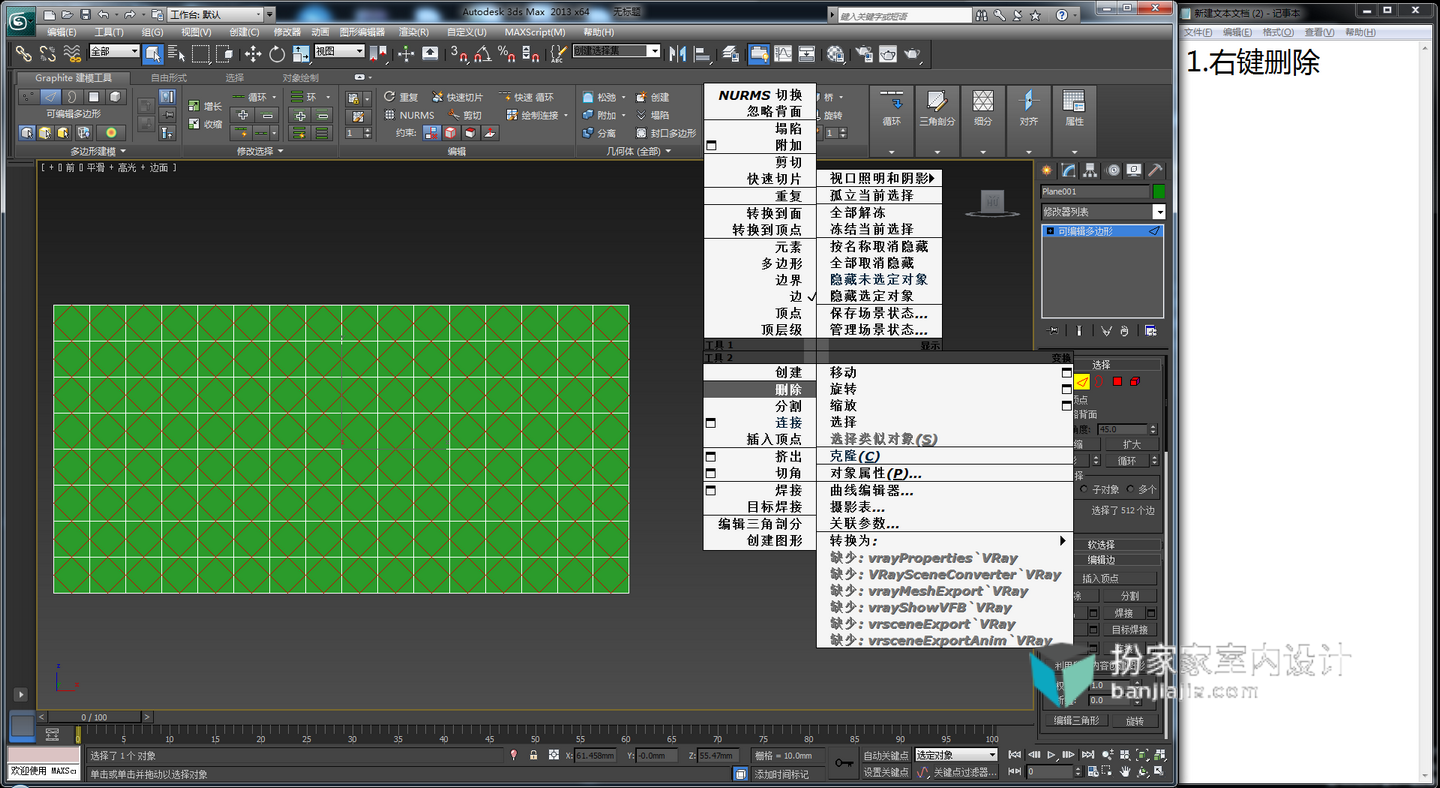Open 移动 transform settings box in quad menu
The width and height of the screenshot is (1440, 788).
[x=1066, y=372]
